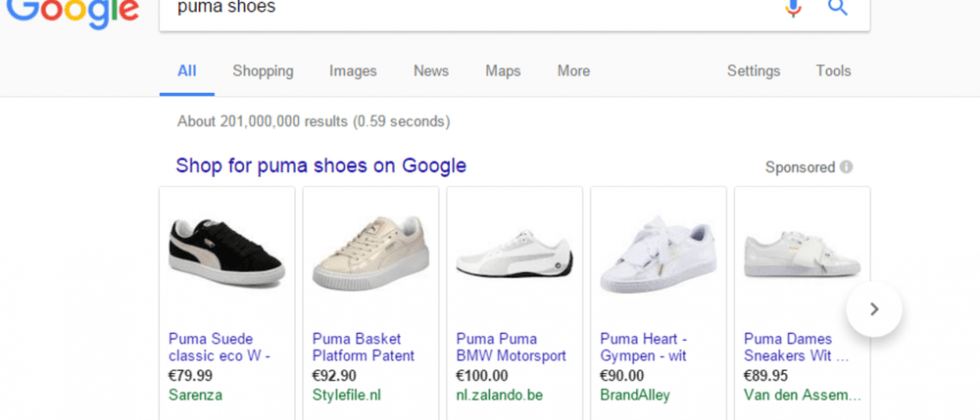Click the €90.00 price
The image size is (980, 420).
coord(621,376)
